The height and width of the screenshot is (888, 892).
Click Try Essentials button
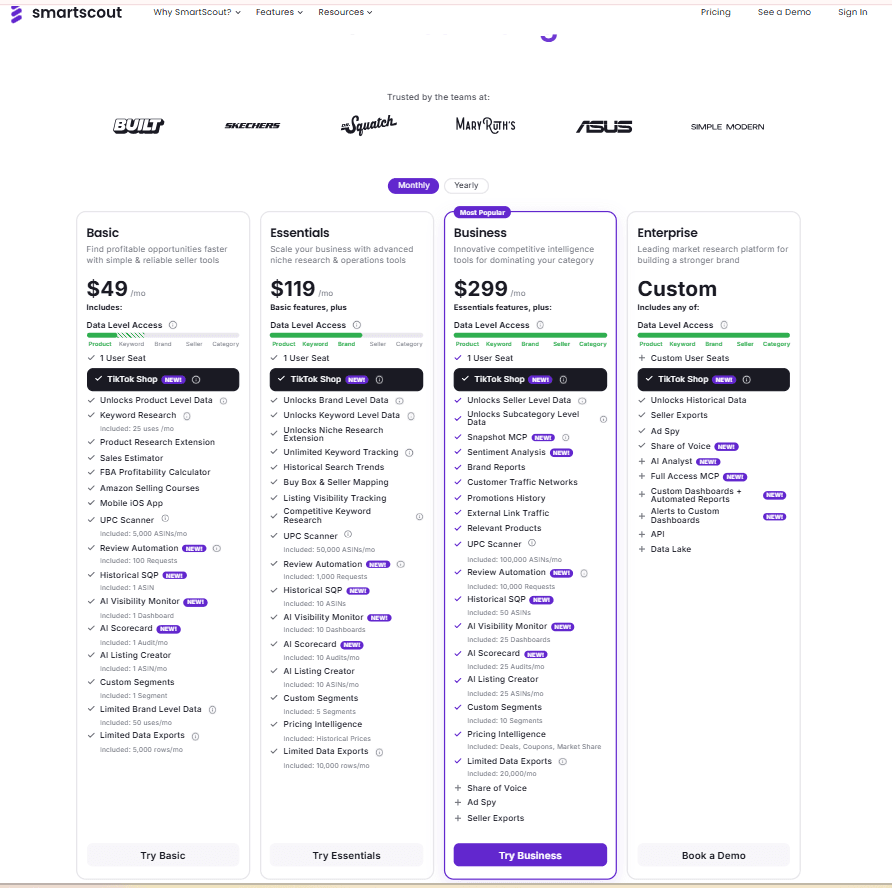[x=346, y=855]
